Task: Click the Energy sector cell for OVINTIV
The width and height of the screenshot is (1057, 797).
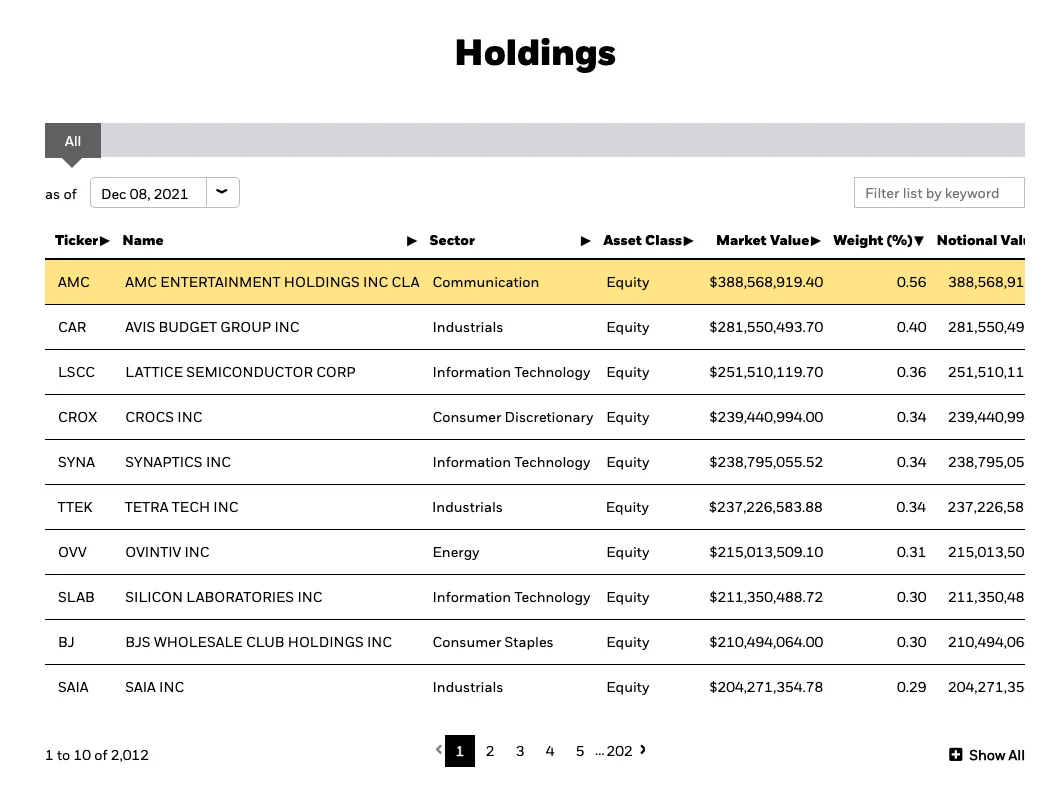Action: tap(456, 552)
